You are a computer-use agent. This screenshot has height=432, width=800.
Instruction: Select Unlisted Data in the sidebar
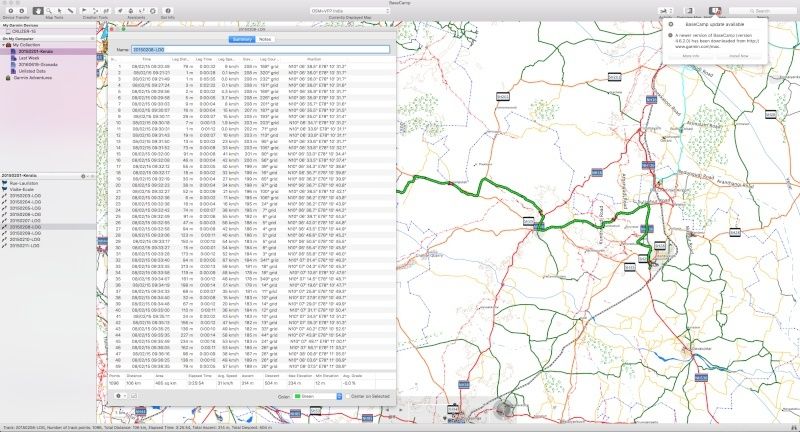[x=32, y=71]
